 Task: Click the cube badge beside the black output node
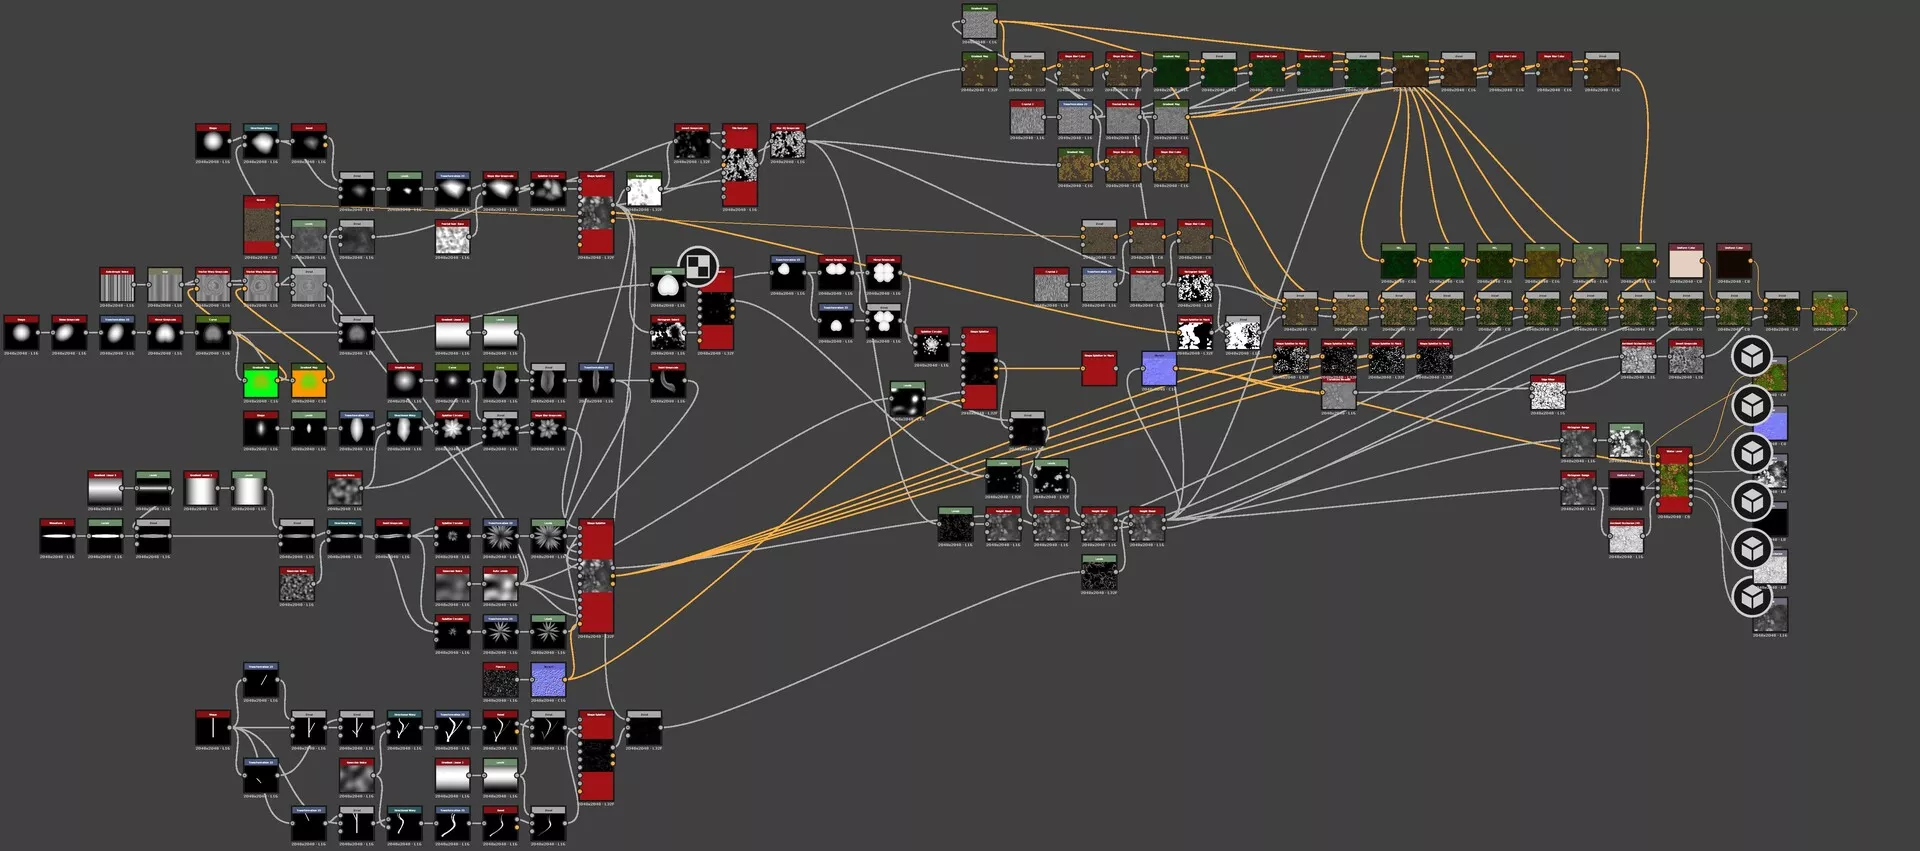click(1751, 500)
